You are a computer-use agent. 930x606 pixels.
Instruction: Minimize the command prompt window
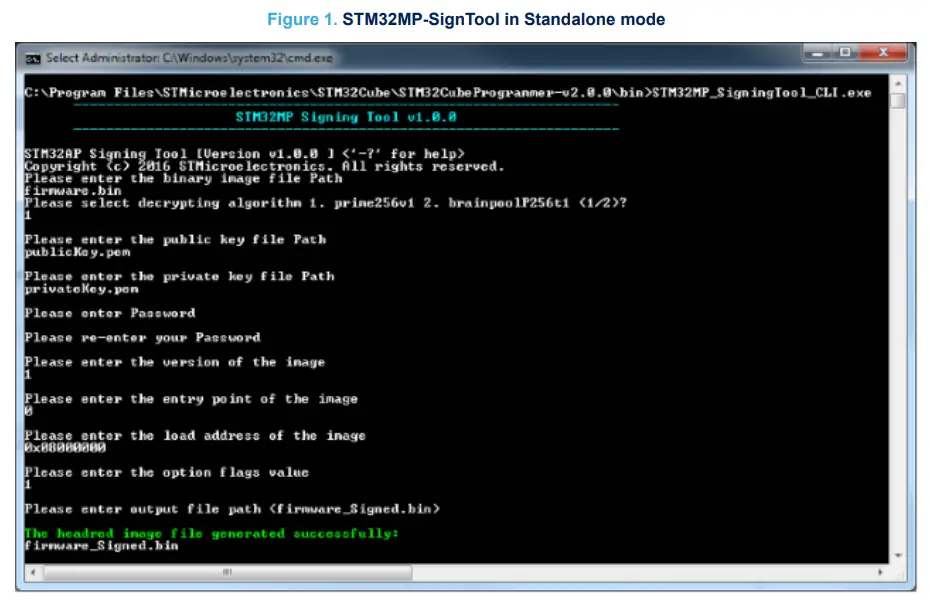coord(818,53)
